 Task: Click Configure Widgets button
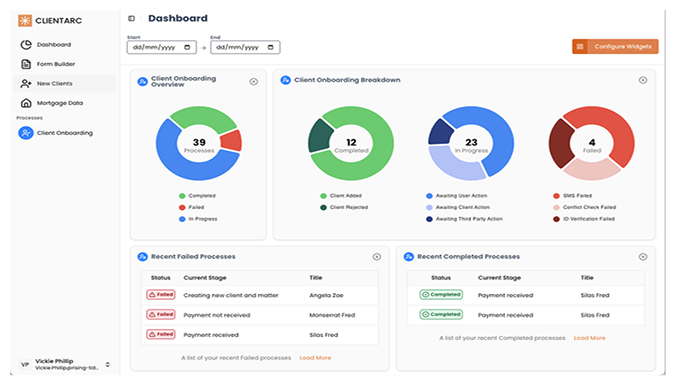[615, 47]
